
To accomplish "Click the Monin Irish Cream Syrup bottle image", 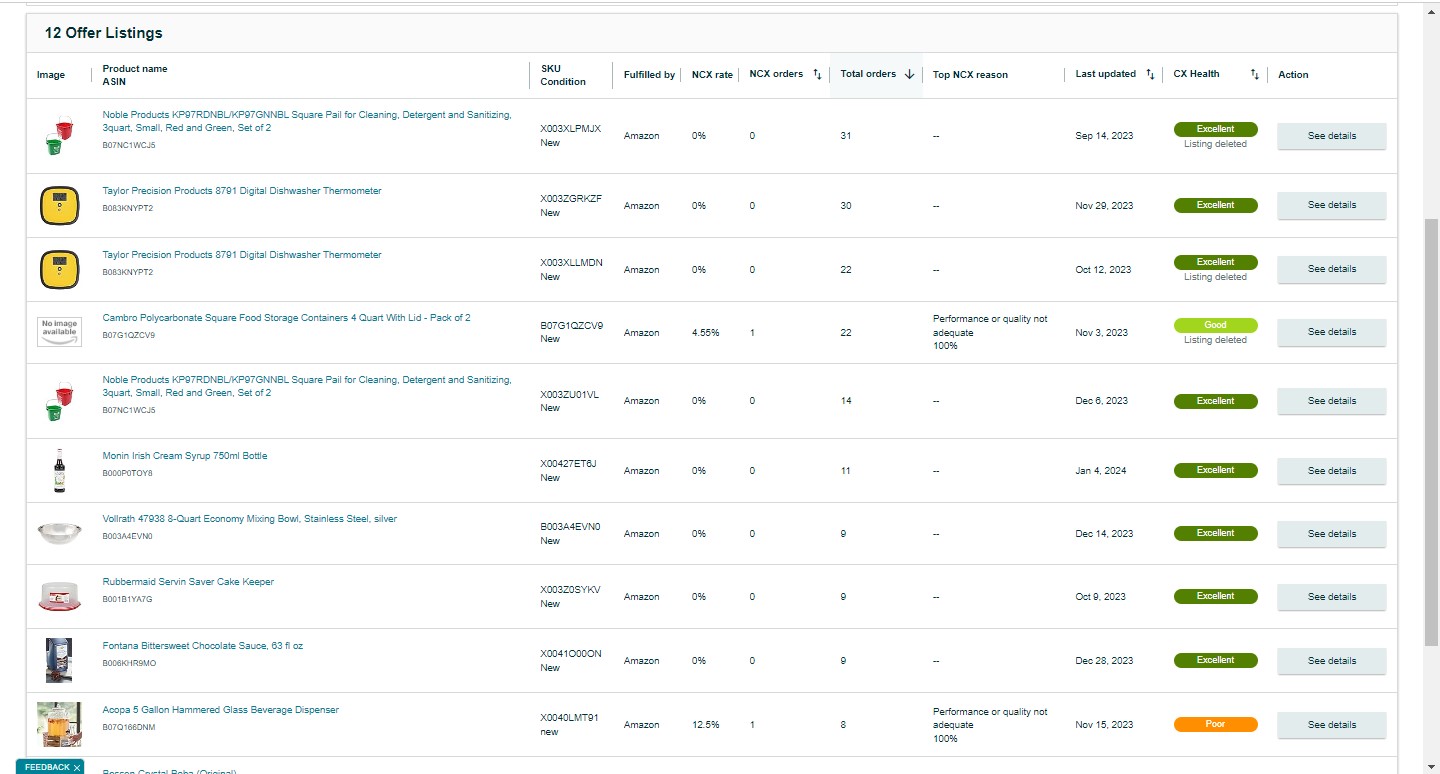I will coord(59,471).
